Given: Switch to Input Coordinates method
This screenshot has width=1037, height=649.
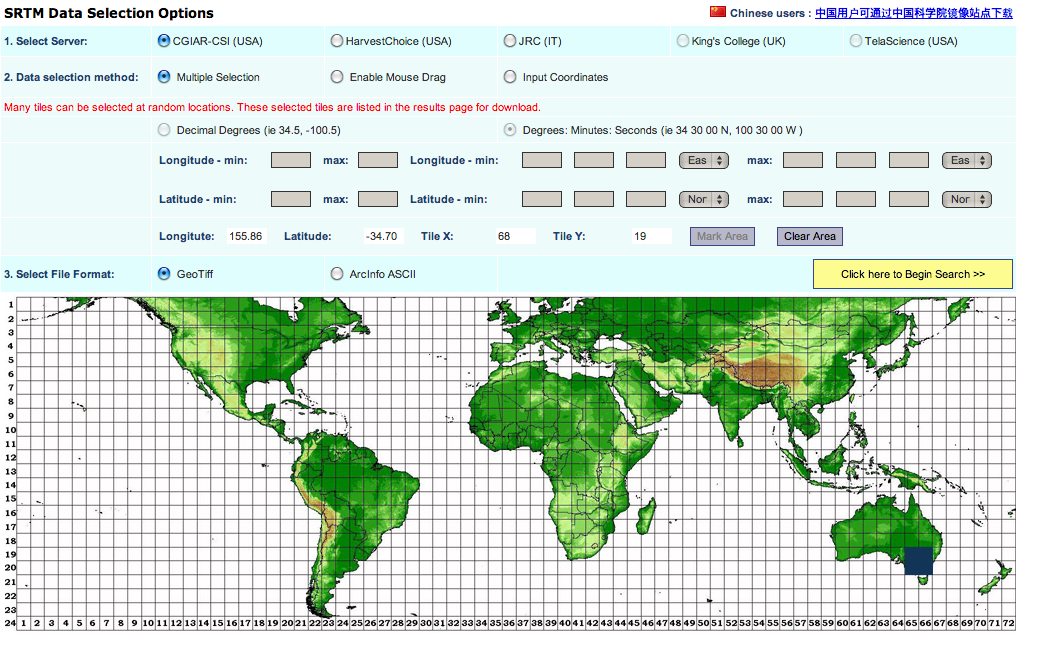Looking at the screenshot, I should [510, 77].
